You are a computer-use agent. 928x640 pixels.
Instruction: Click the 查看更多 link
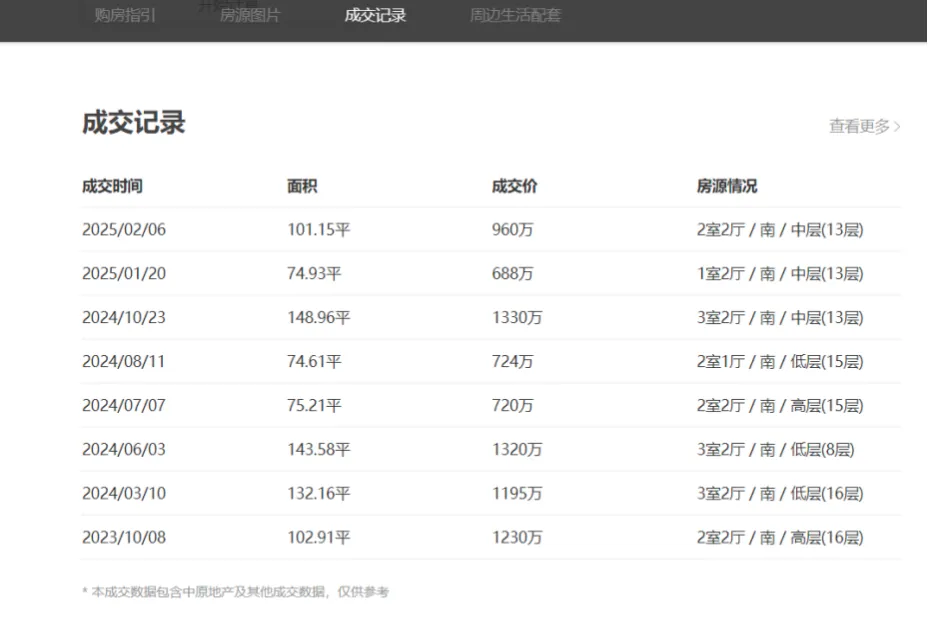pos(859,126)
